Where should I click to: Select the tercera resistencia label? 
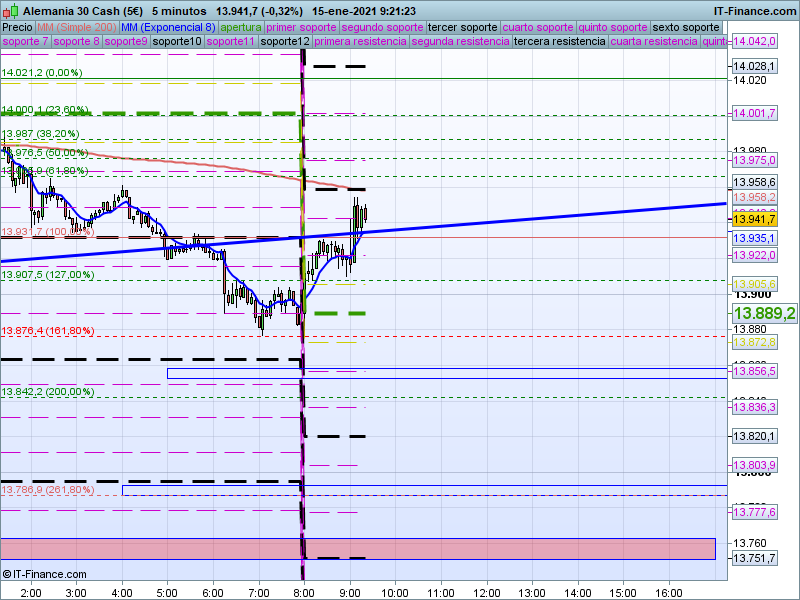pyautogui.click(x=559, y=42)
